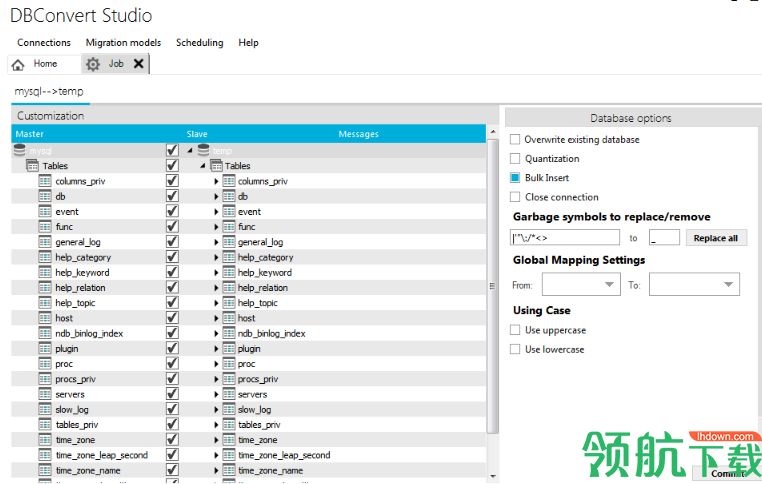762x484 pixels.
Task: Click the master mysql database icon
Action: [x=19, y=150]
